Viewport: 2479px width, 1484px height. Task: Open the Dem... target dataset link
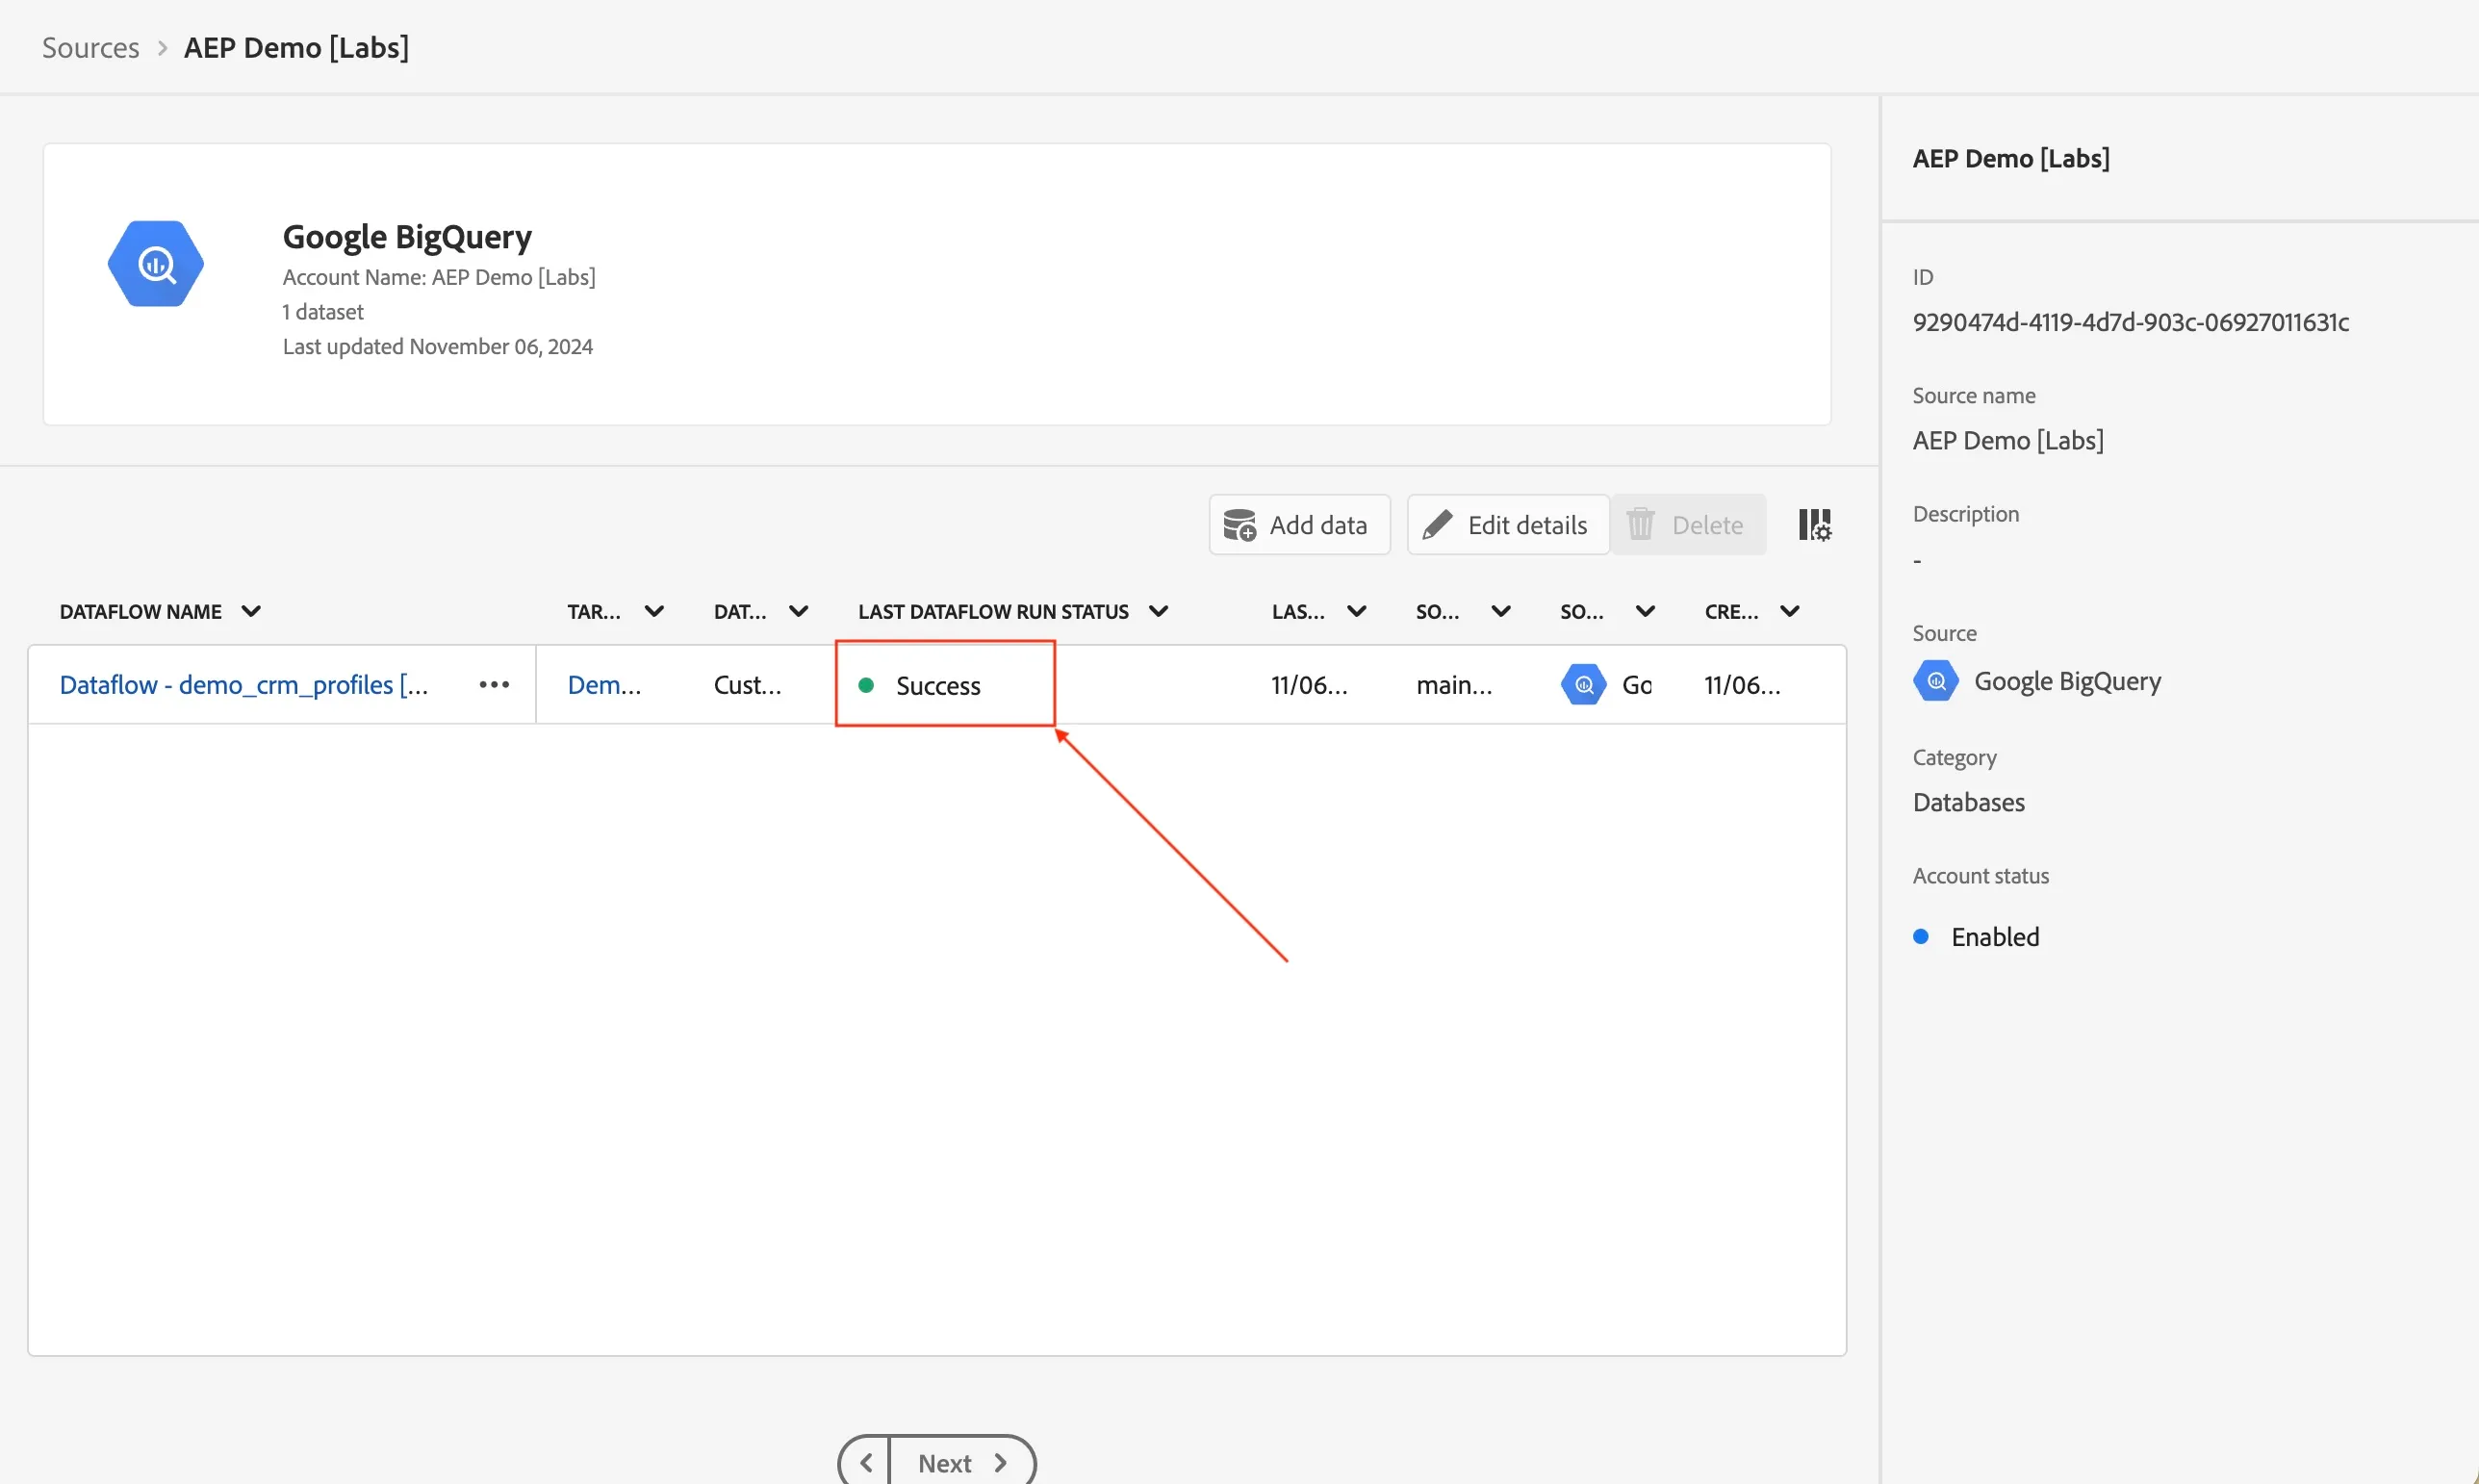(604, 685)
